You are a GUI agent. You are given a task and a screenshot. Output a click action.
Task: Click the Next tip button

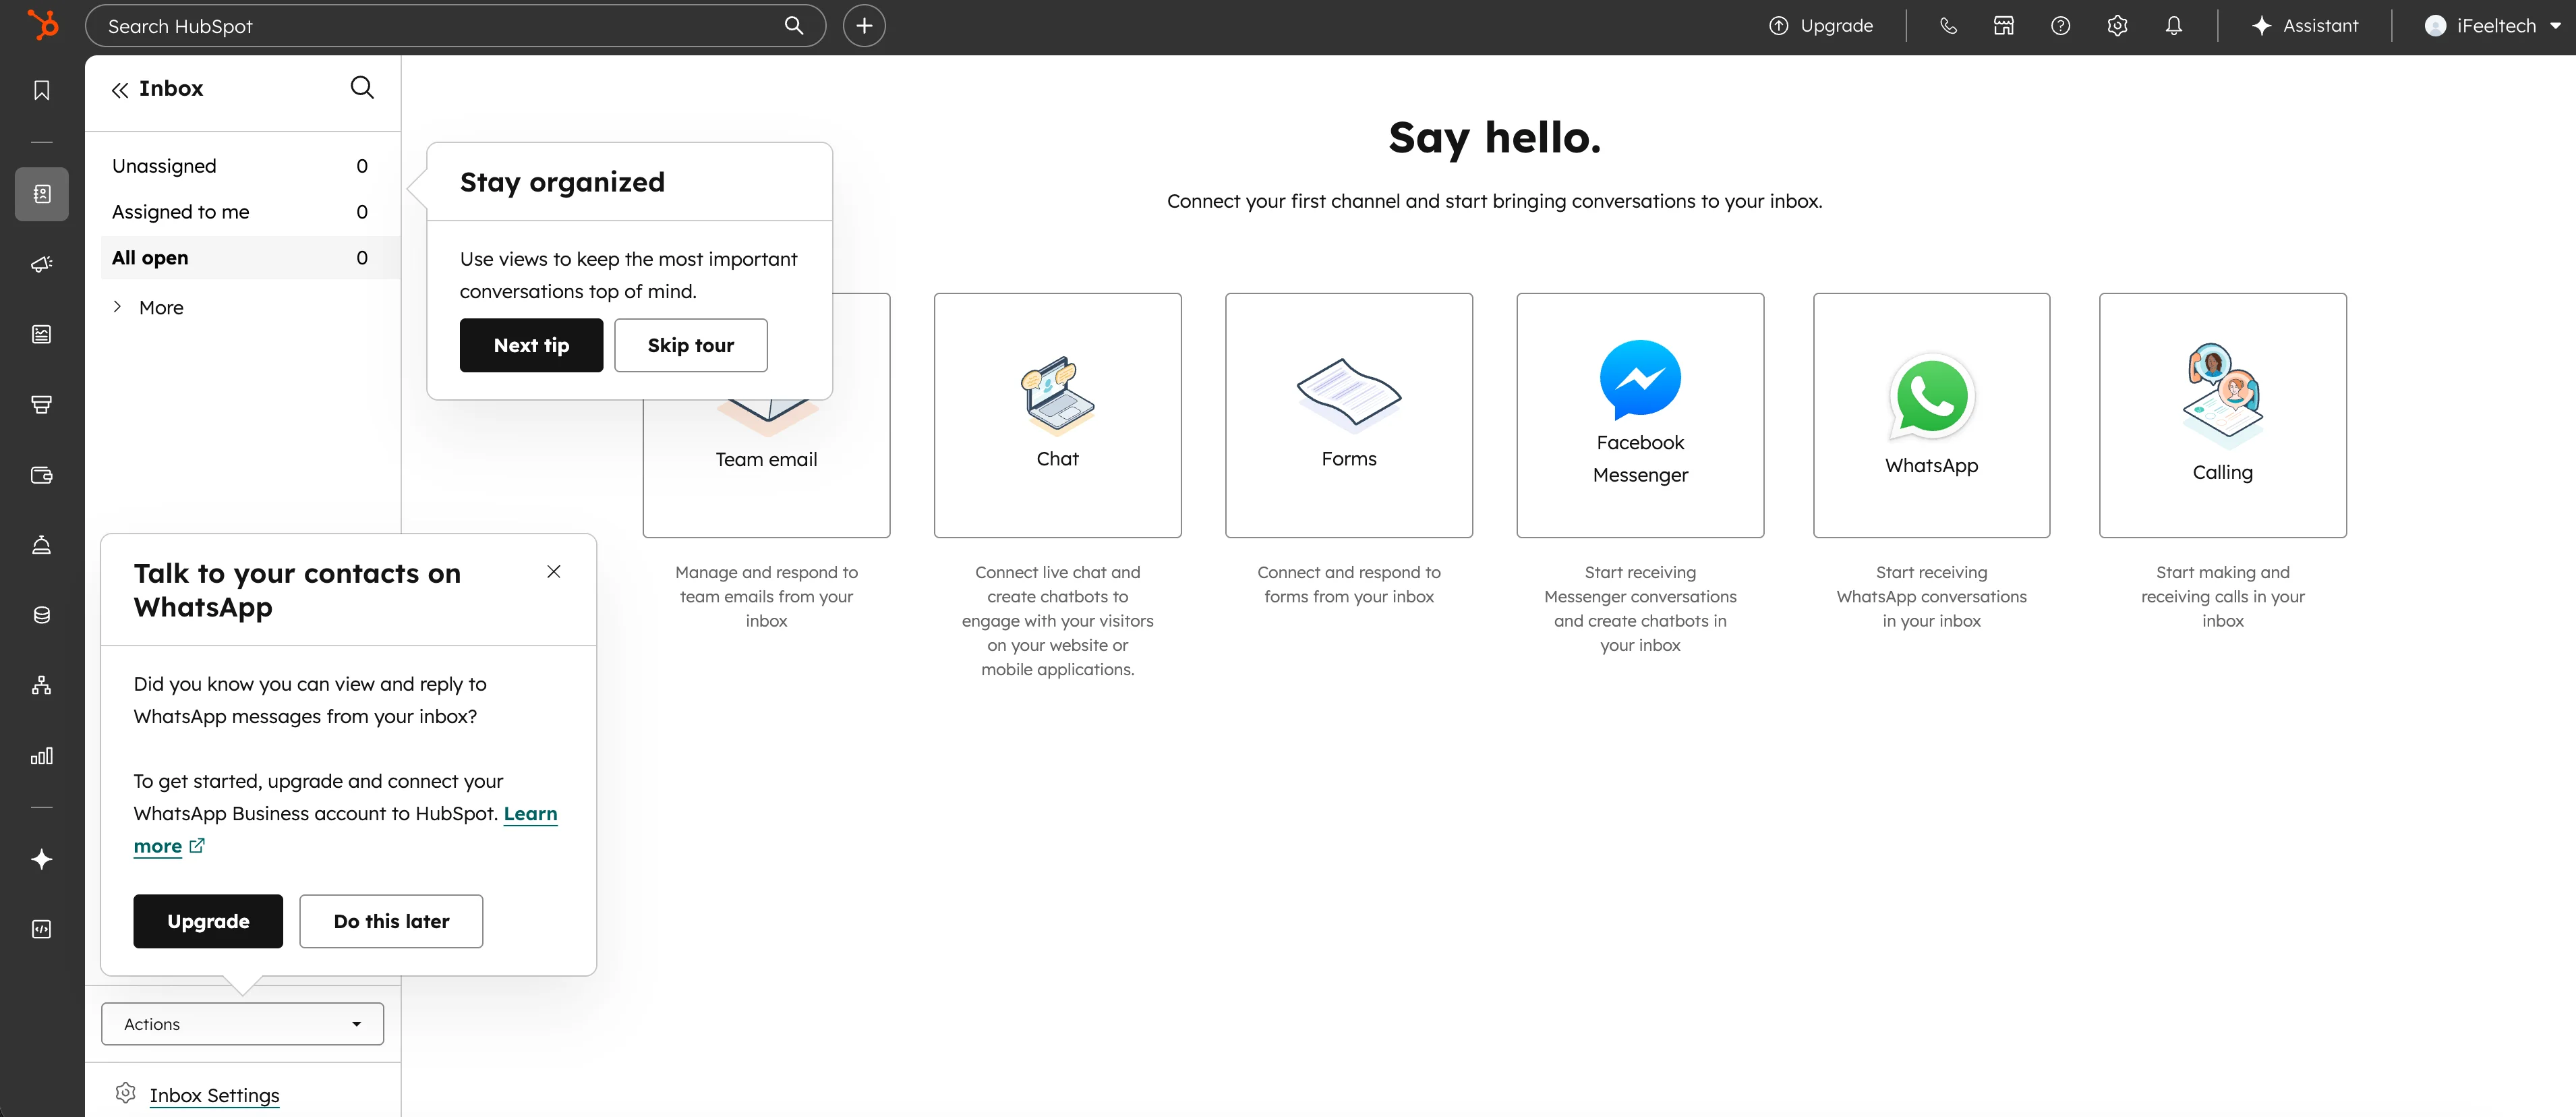click(x=531, y=345)
